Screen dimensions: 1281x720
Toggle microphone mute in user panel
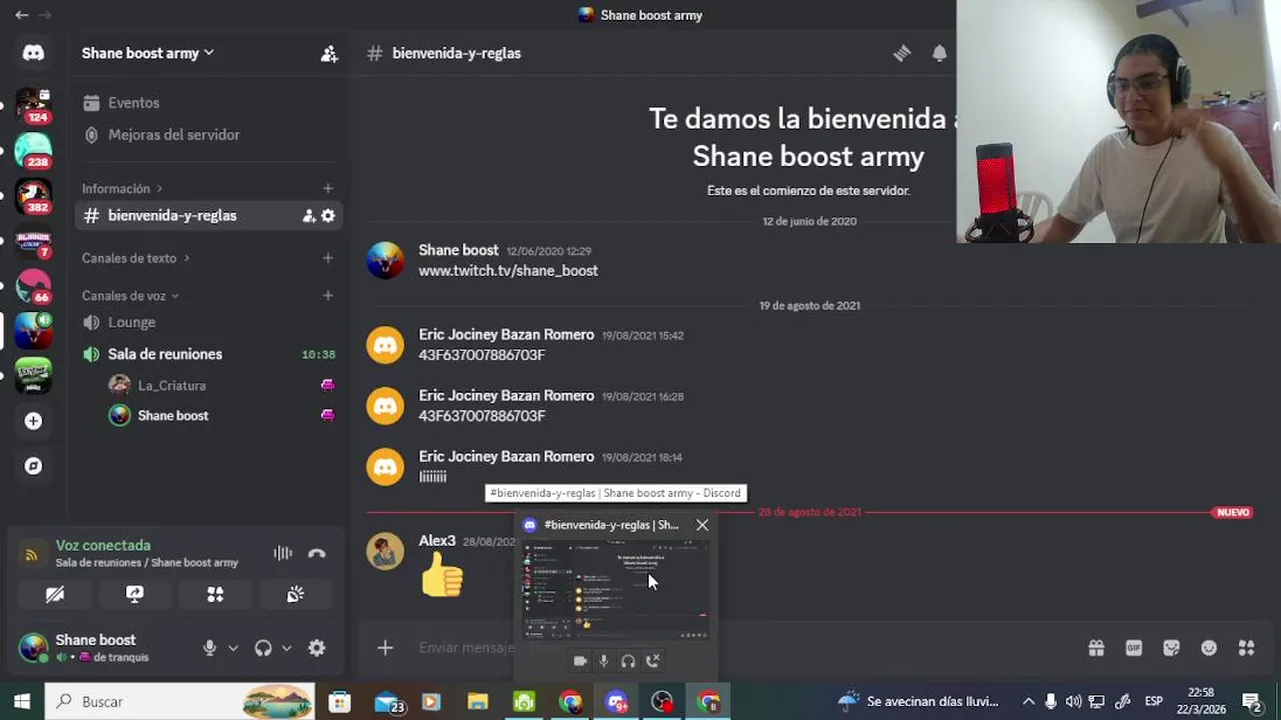tap(209, 648)
